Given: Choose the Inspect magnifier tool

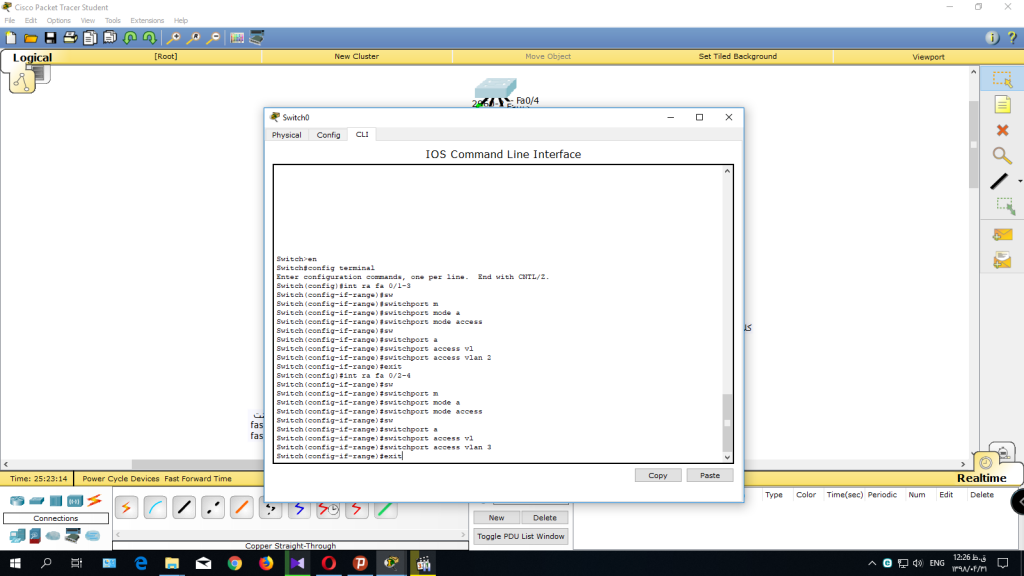Looking at the screenshot, I should (1002, 155).
